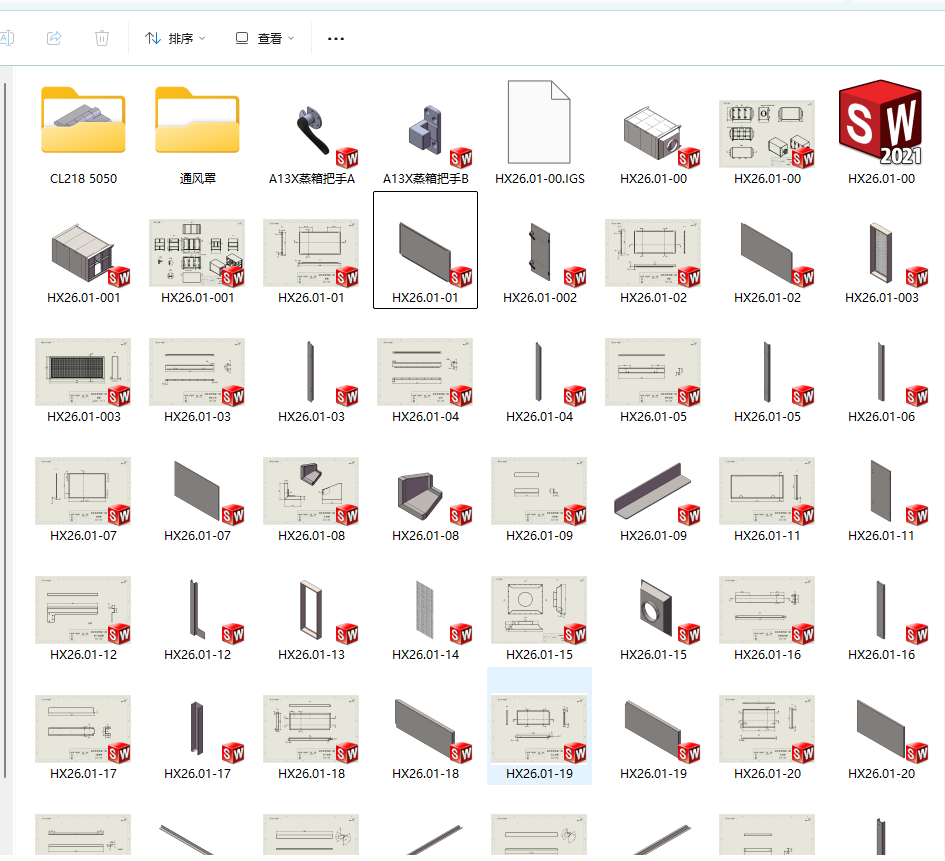This screenshot has height=861, width=945.
Task: Select the HX26.01-06 part file
Action: pyautogui.click(x=881, y=371)
